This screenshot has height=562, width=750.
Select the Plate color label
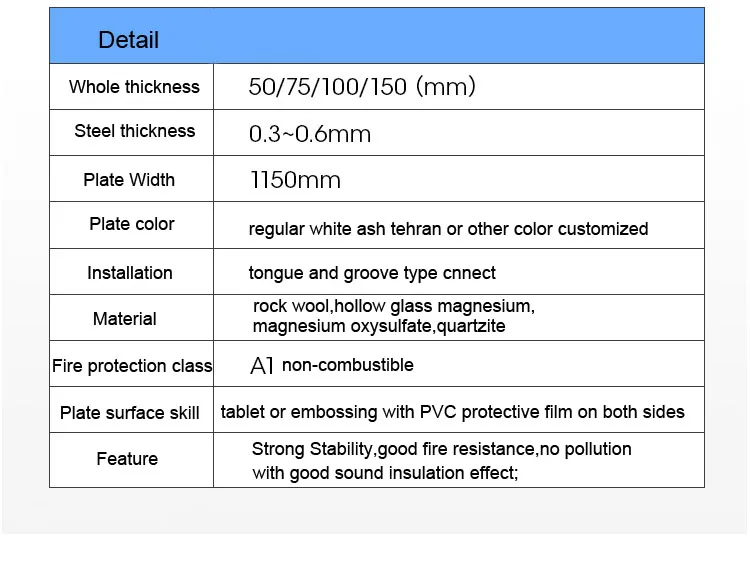point(132,224)
